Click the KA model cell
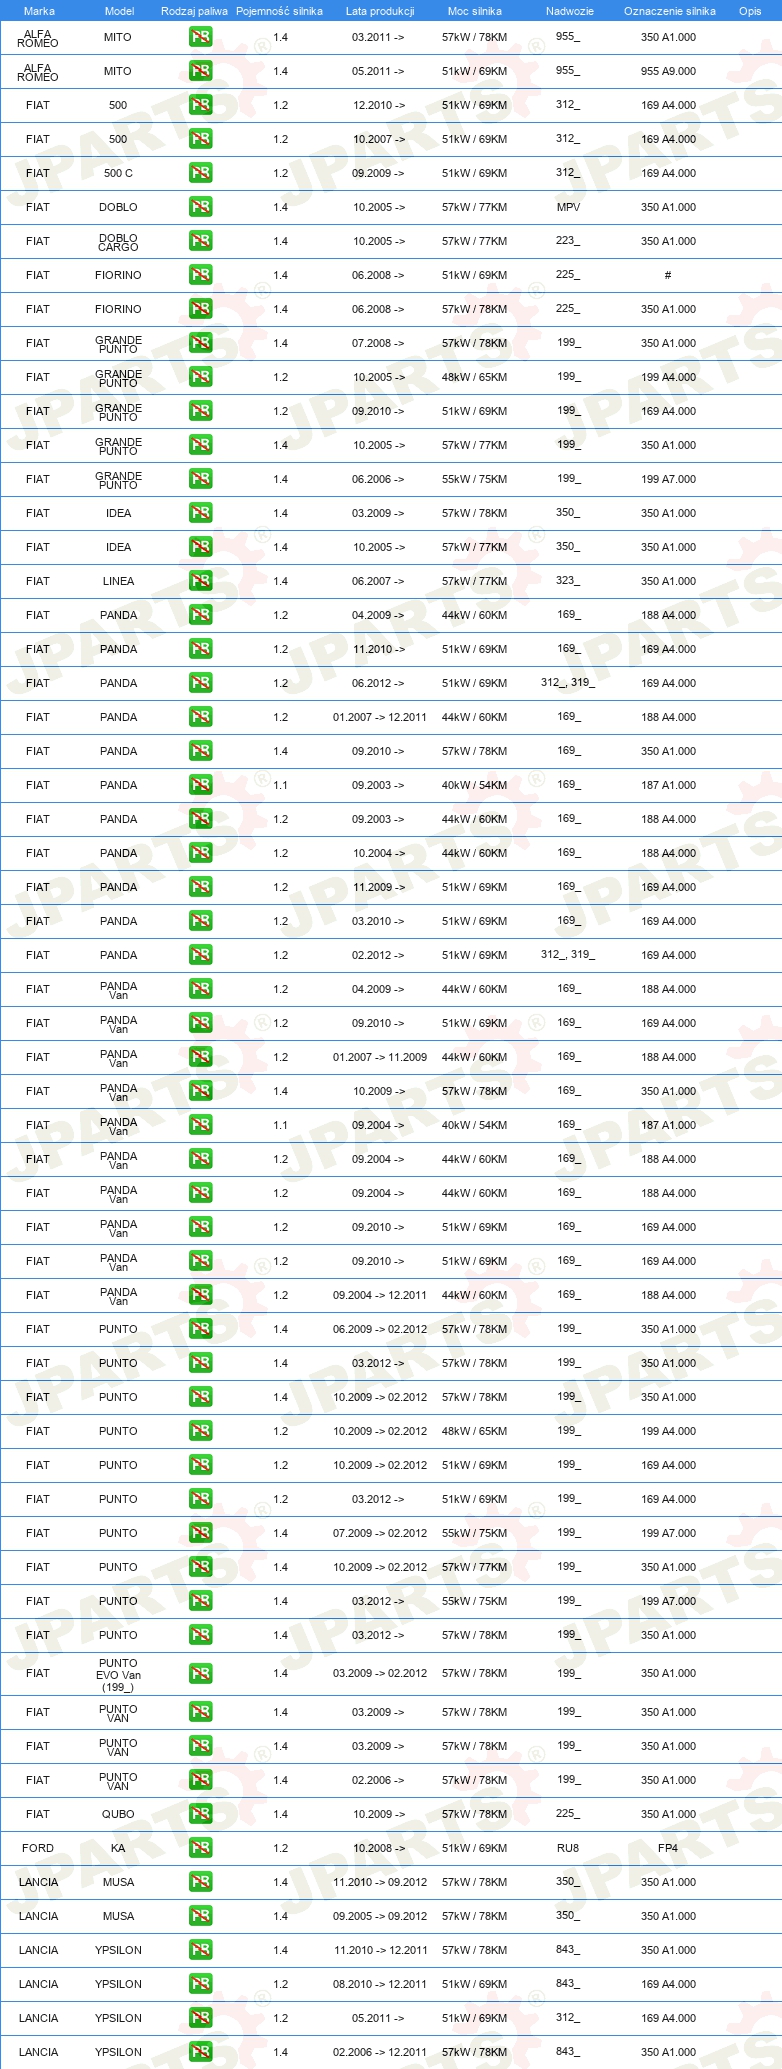782x2069 pixels. coord(118,1848)
